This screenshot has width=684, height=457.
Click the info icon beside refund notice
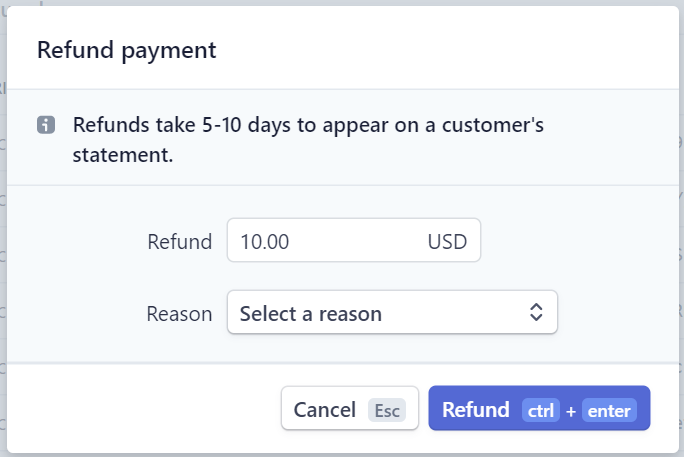[x=46, y=125]
